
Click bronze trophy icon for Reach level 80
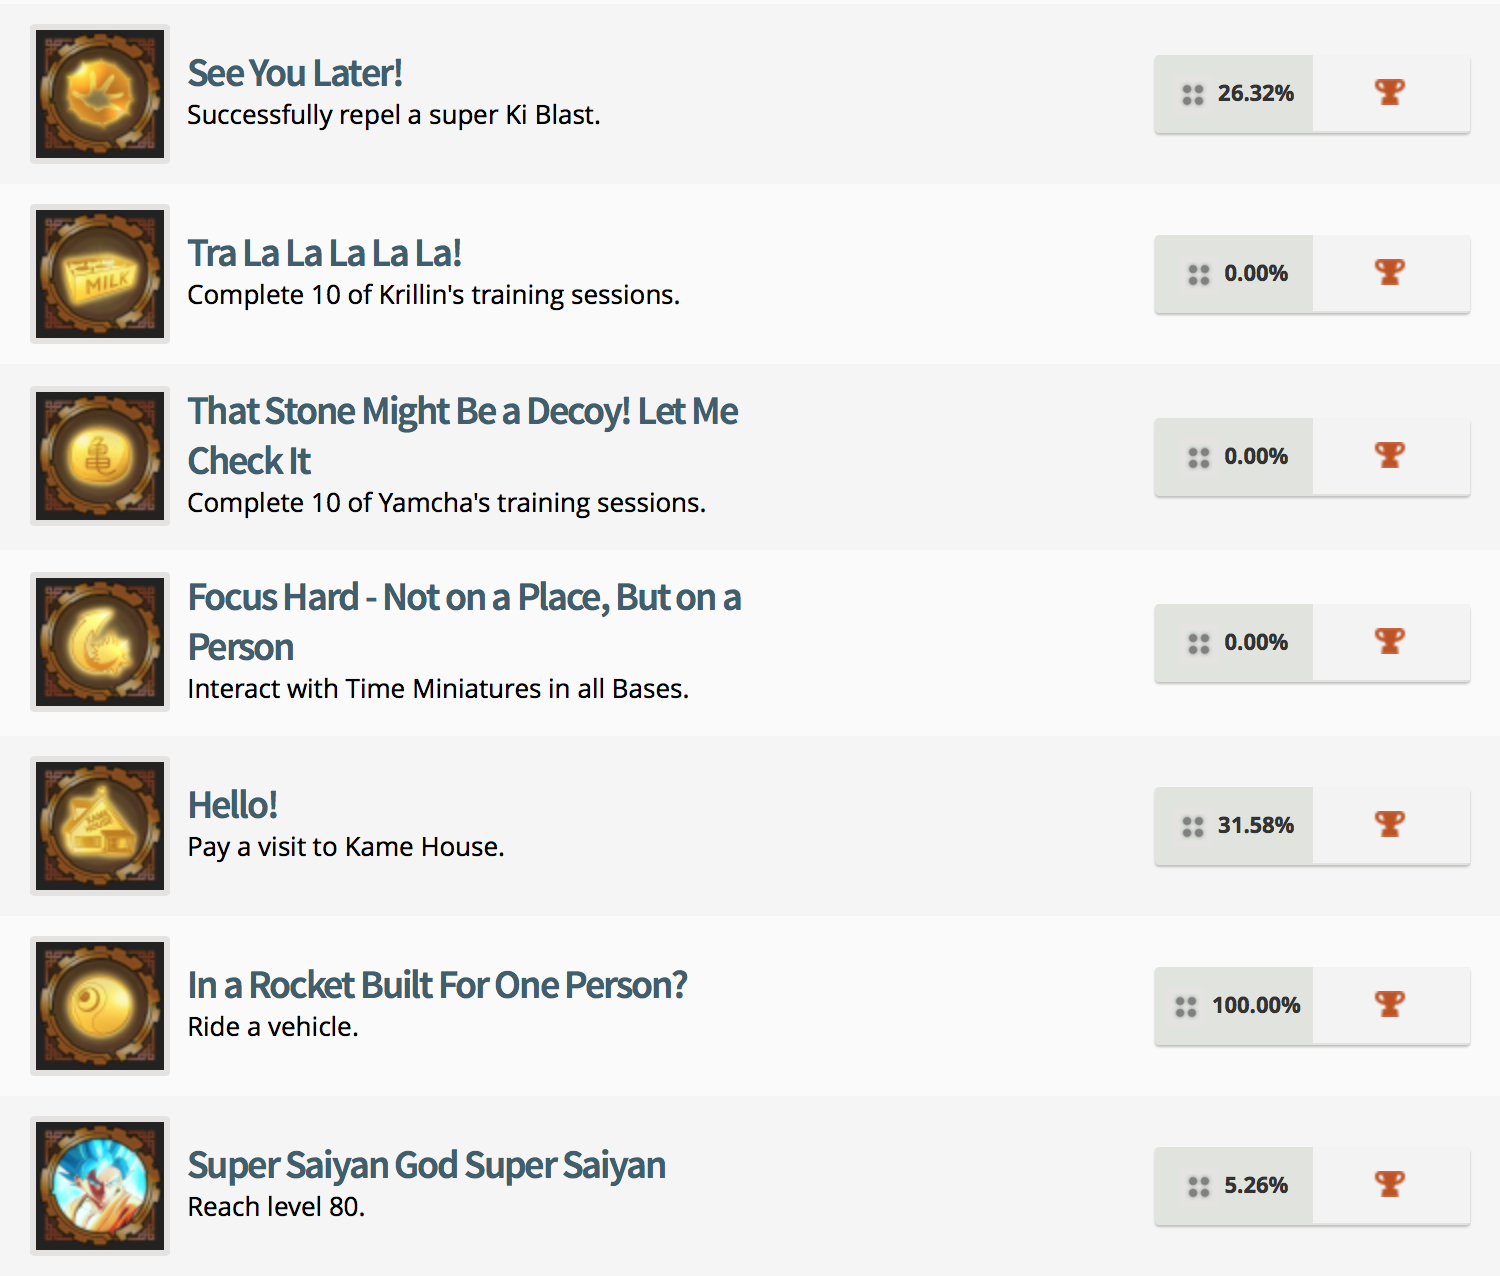1390,1185
